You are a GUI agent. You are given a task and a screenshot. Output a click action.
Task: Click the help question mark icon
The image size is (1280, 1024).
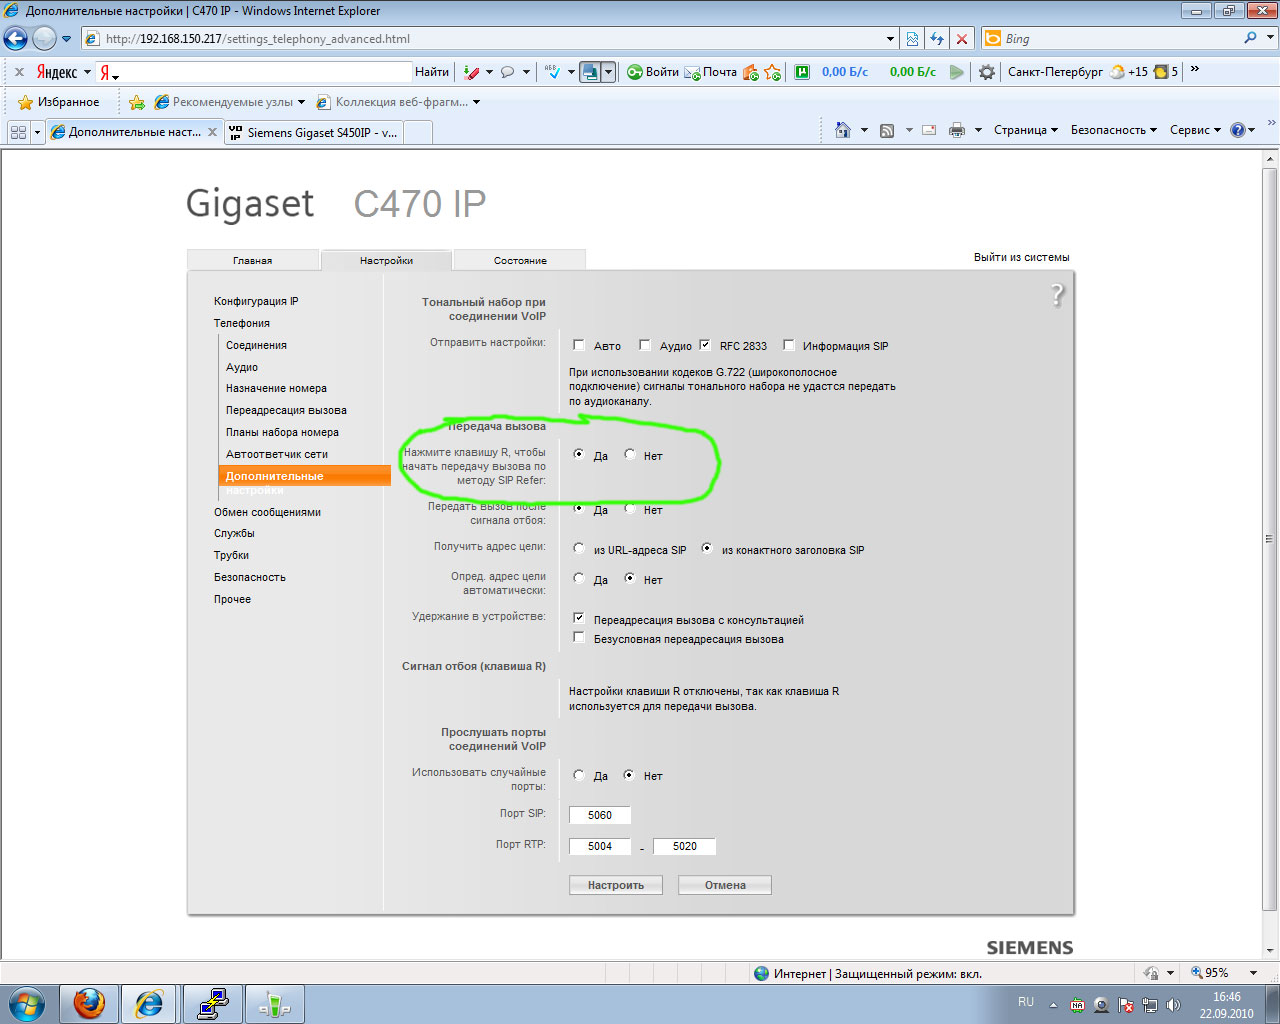click(1057, 295)
